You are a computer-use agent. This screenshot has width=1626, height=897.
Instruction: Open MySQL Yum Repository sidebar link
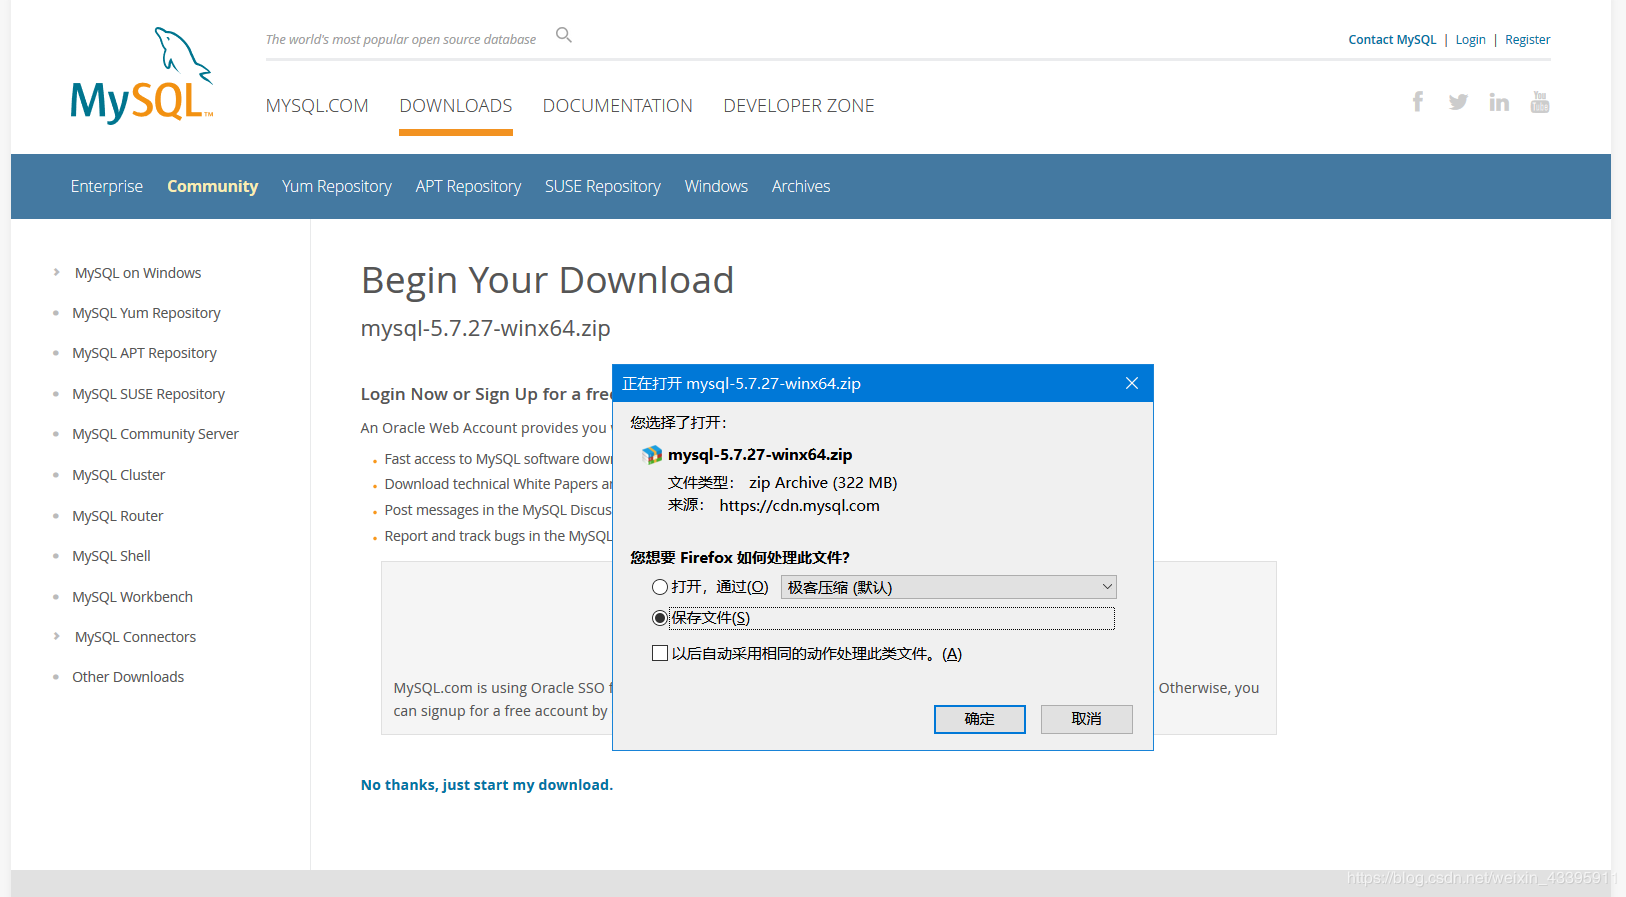[x=146, y=313]
